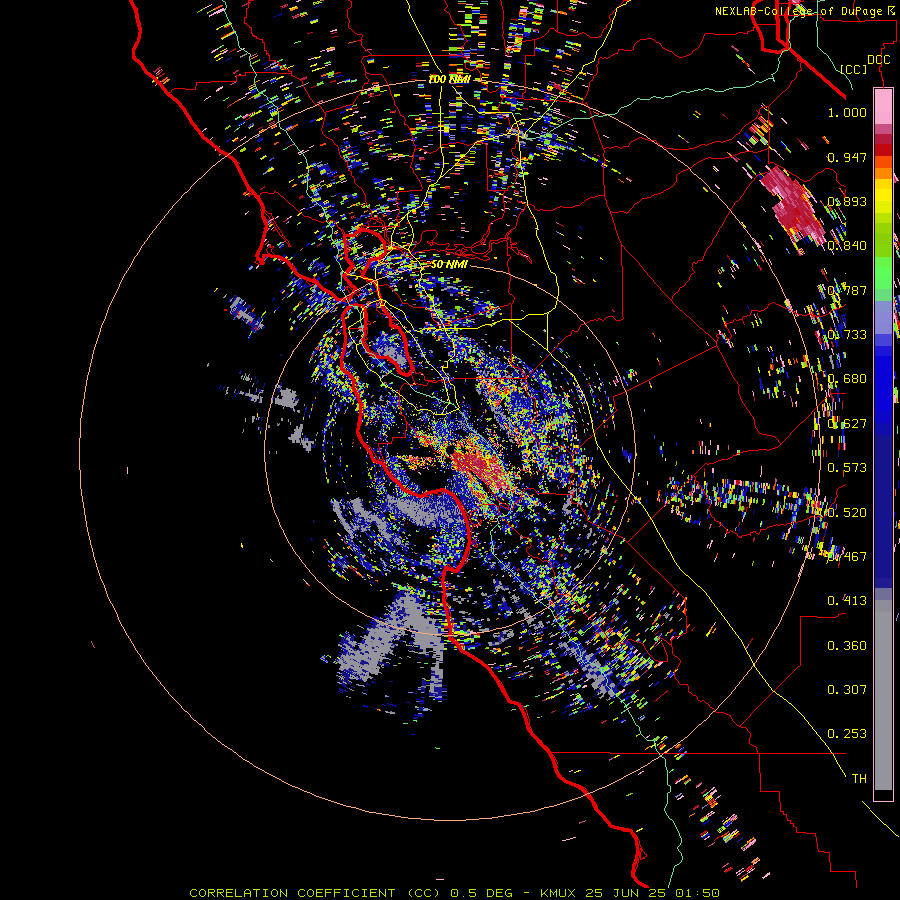The height and width of the screenshot is (900, 900).
Task: Click the 0.680 legend value
Action: 847,378
